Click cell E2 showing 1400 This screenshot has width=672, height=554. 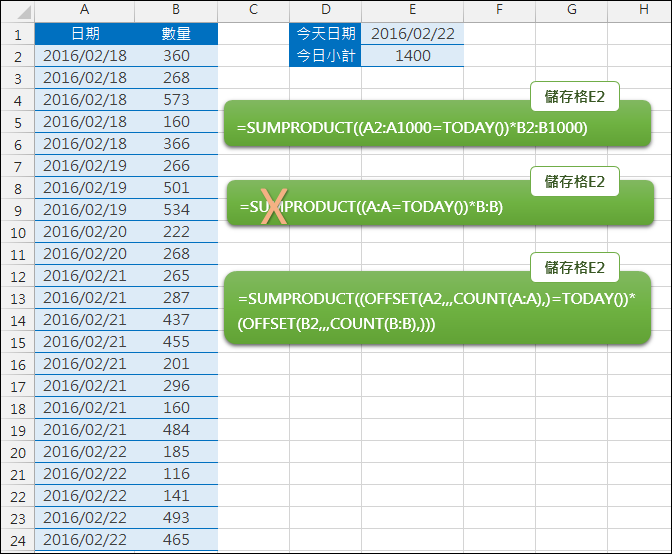pos(412,56)
